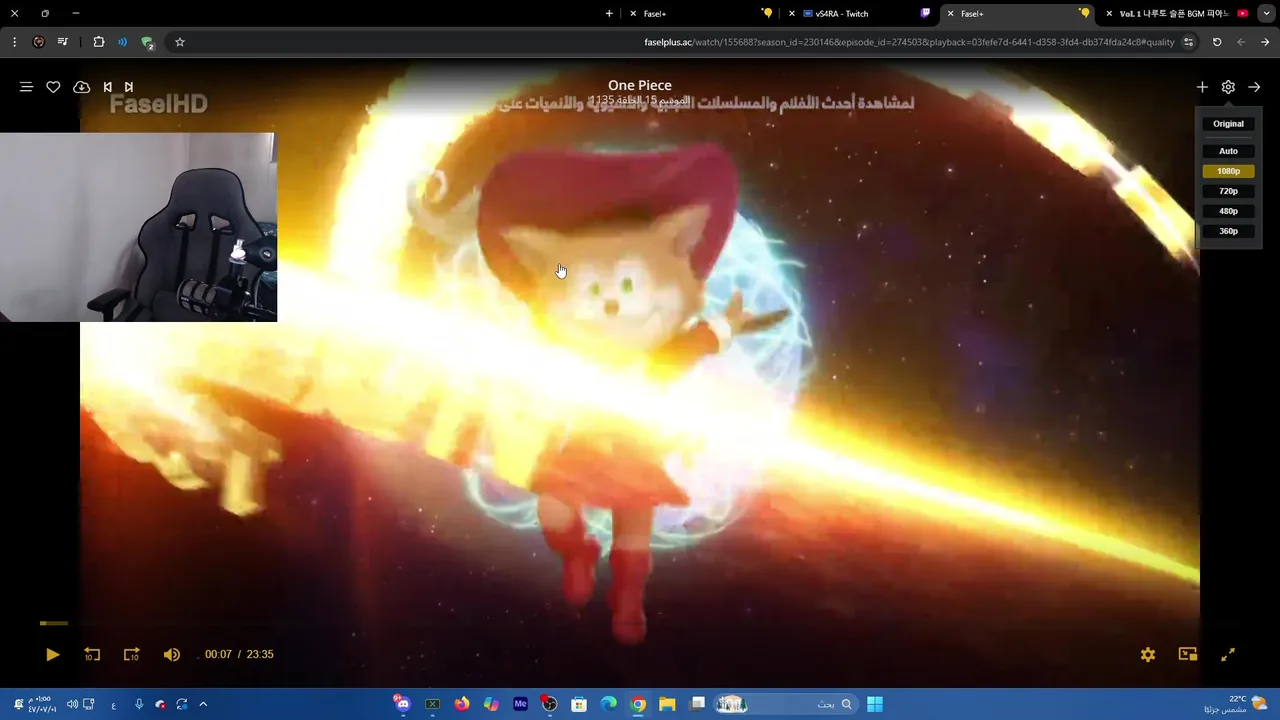This screenshot has height=720, width=1280.
Task: Select Original quality option
Action: (x=1228, y=124)
